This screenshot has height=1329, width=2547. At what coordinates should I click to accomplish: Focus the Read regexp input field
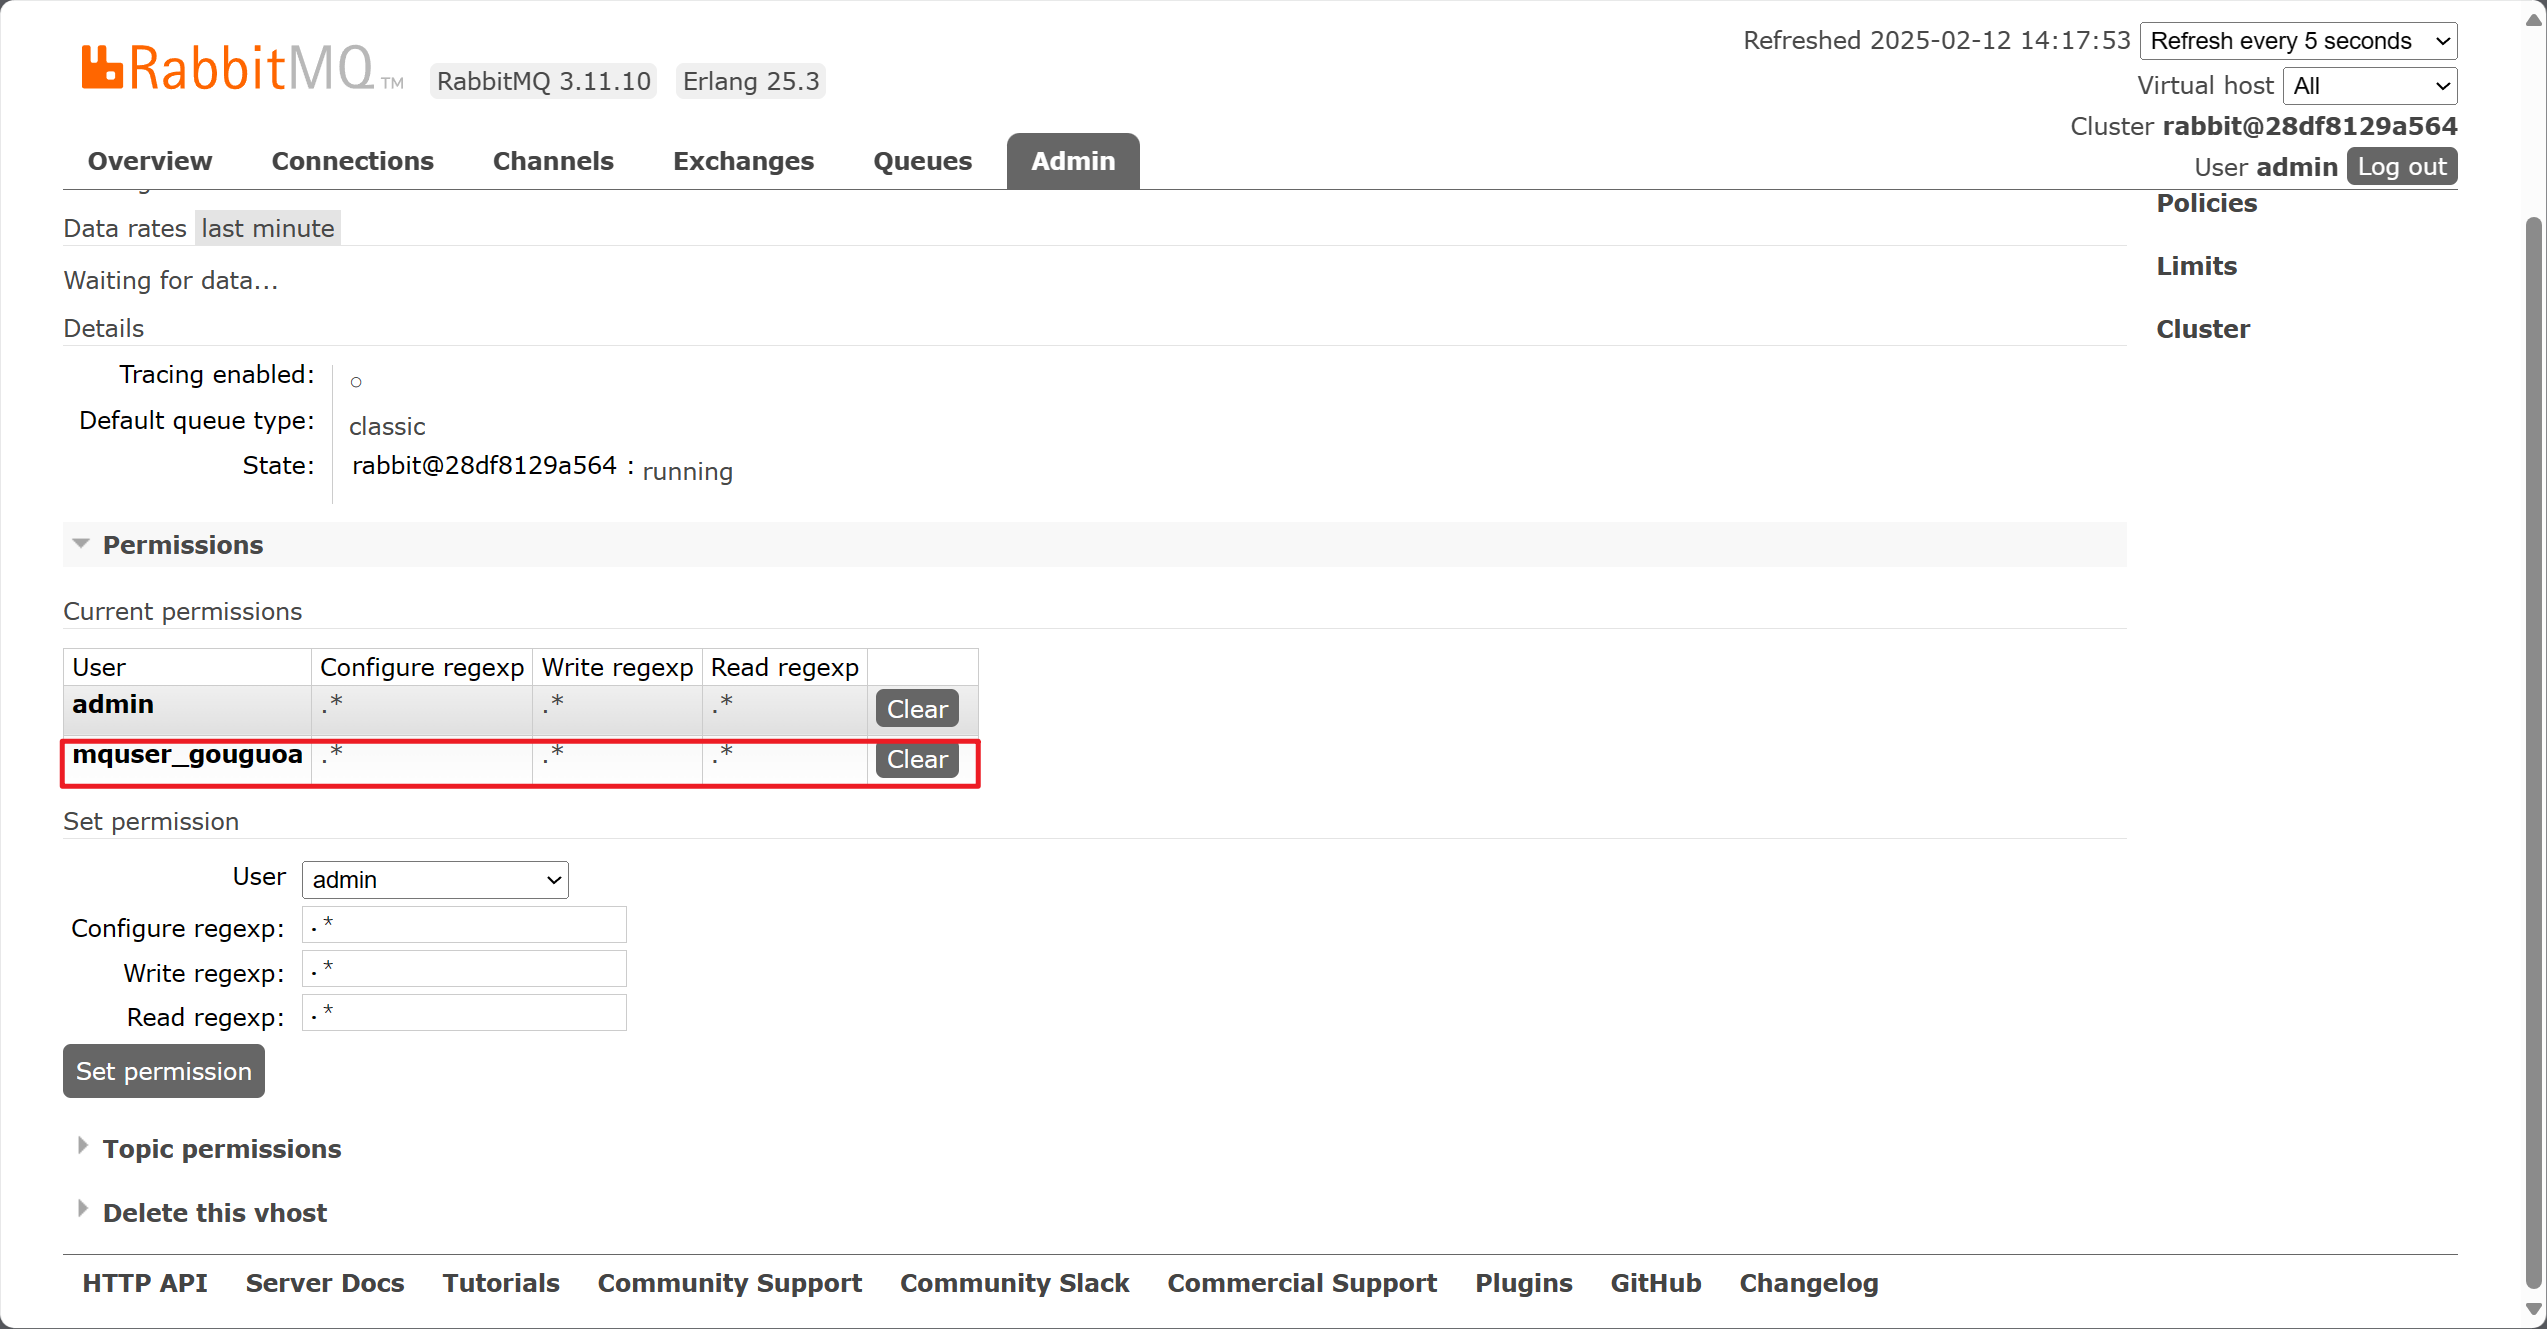[x=464, y=1013]
